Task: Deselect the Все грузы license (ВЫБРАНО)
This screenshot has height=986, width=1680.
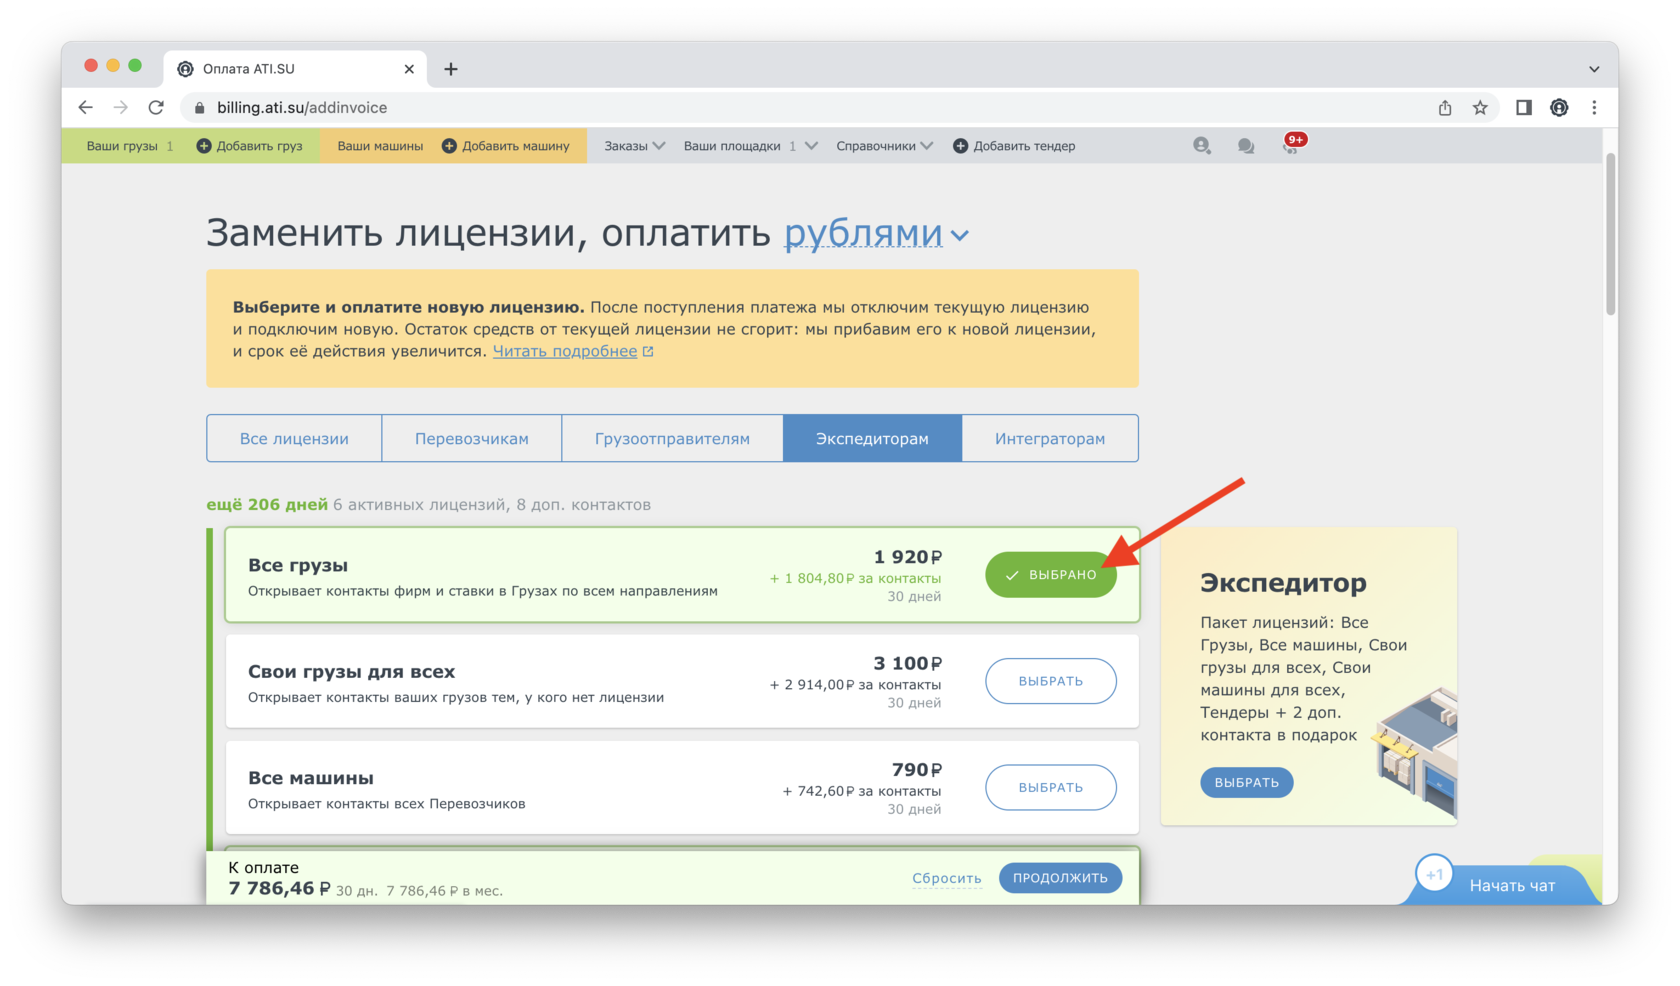Action: coord(1050,575)
